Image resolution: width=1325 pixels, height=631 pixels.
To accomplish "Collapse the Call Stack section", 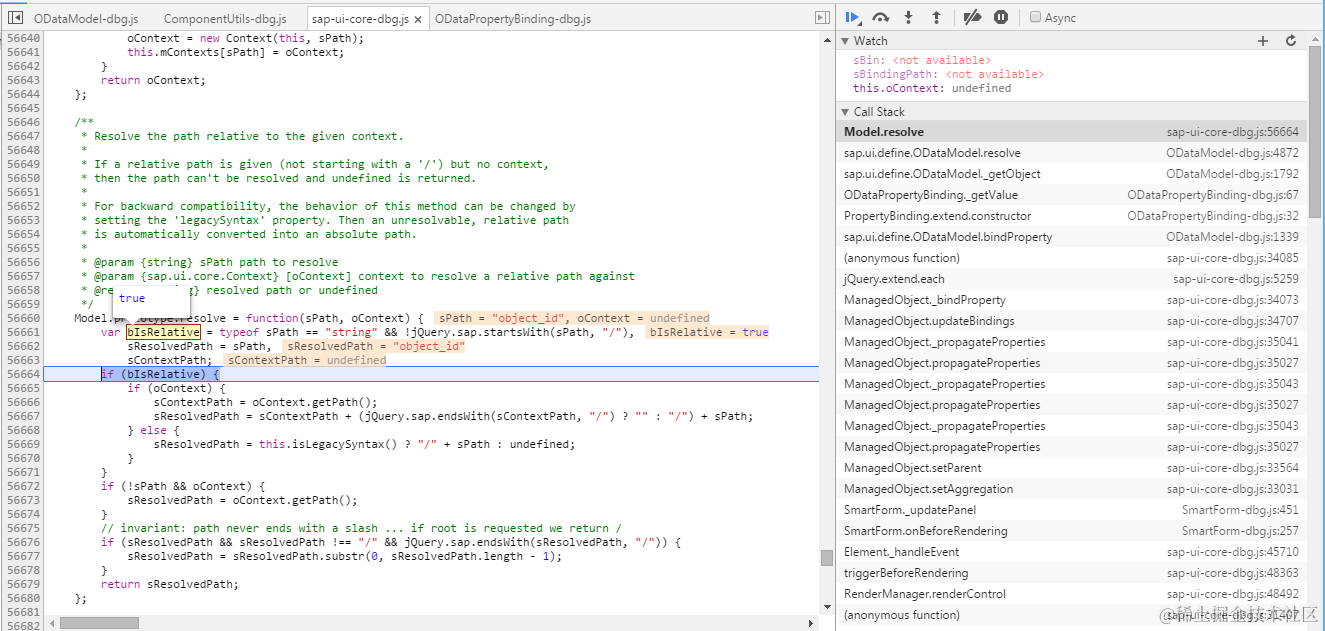I will point(846,112).
